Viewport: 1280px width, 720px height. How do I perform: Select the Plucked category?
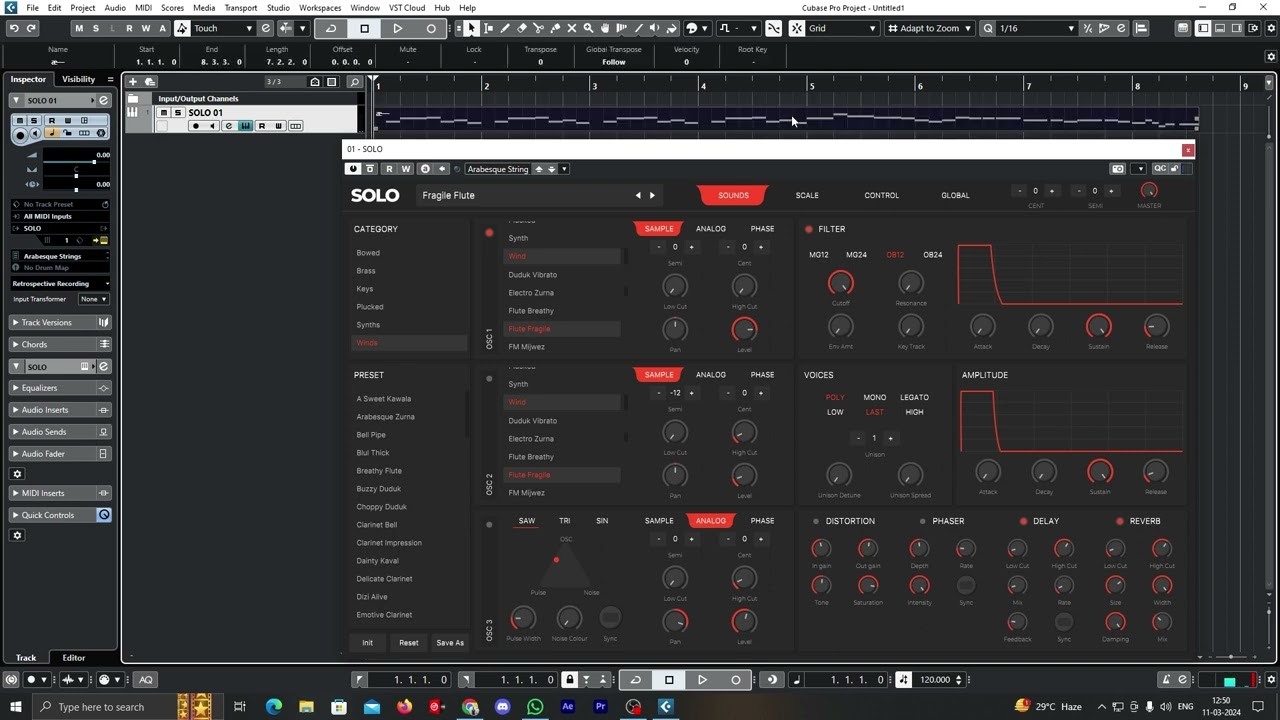pos(370,307)
